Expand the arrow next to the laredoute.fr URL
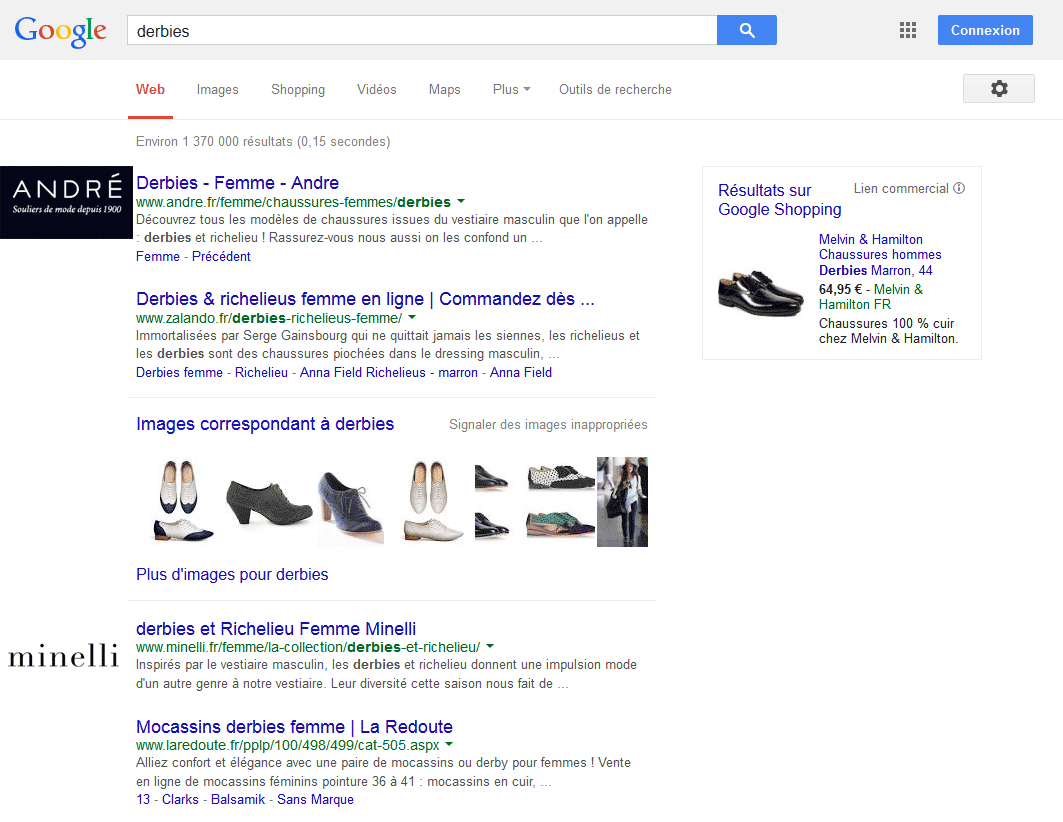 [x=449, y=745]
